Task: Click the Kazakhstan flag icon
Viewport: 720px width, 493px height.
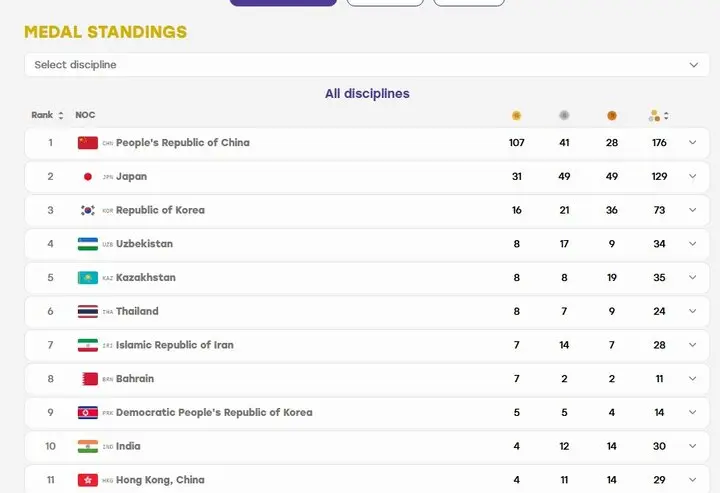Action: click(x=88, y=277)
